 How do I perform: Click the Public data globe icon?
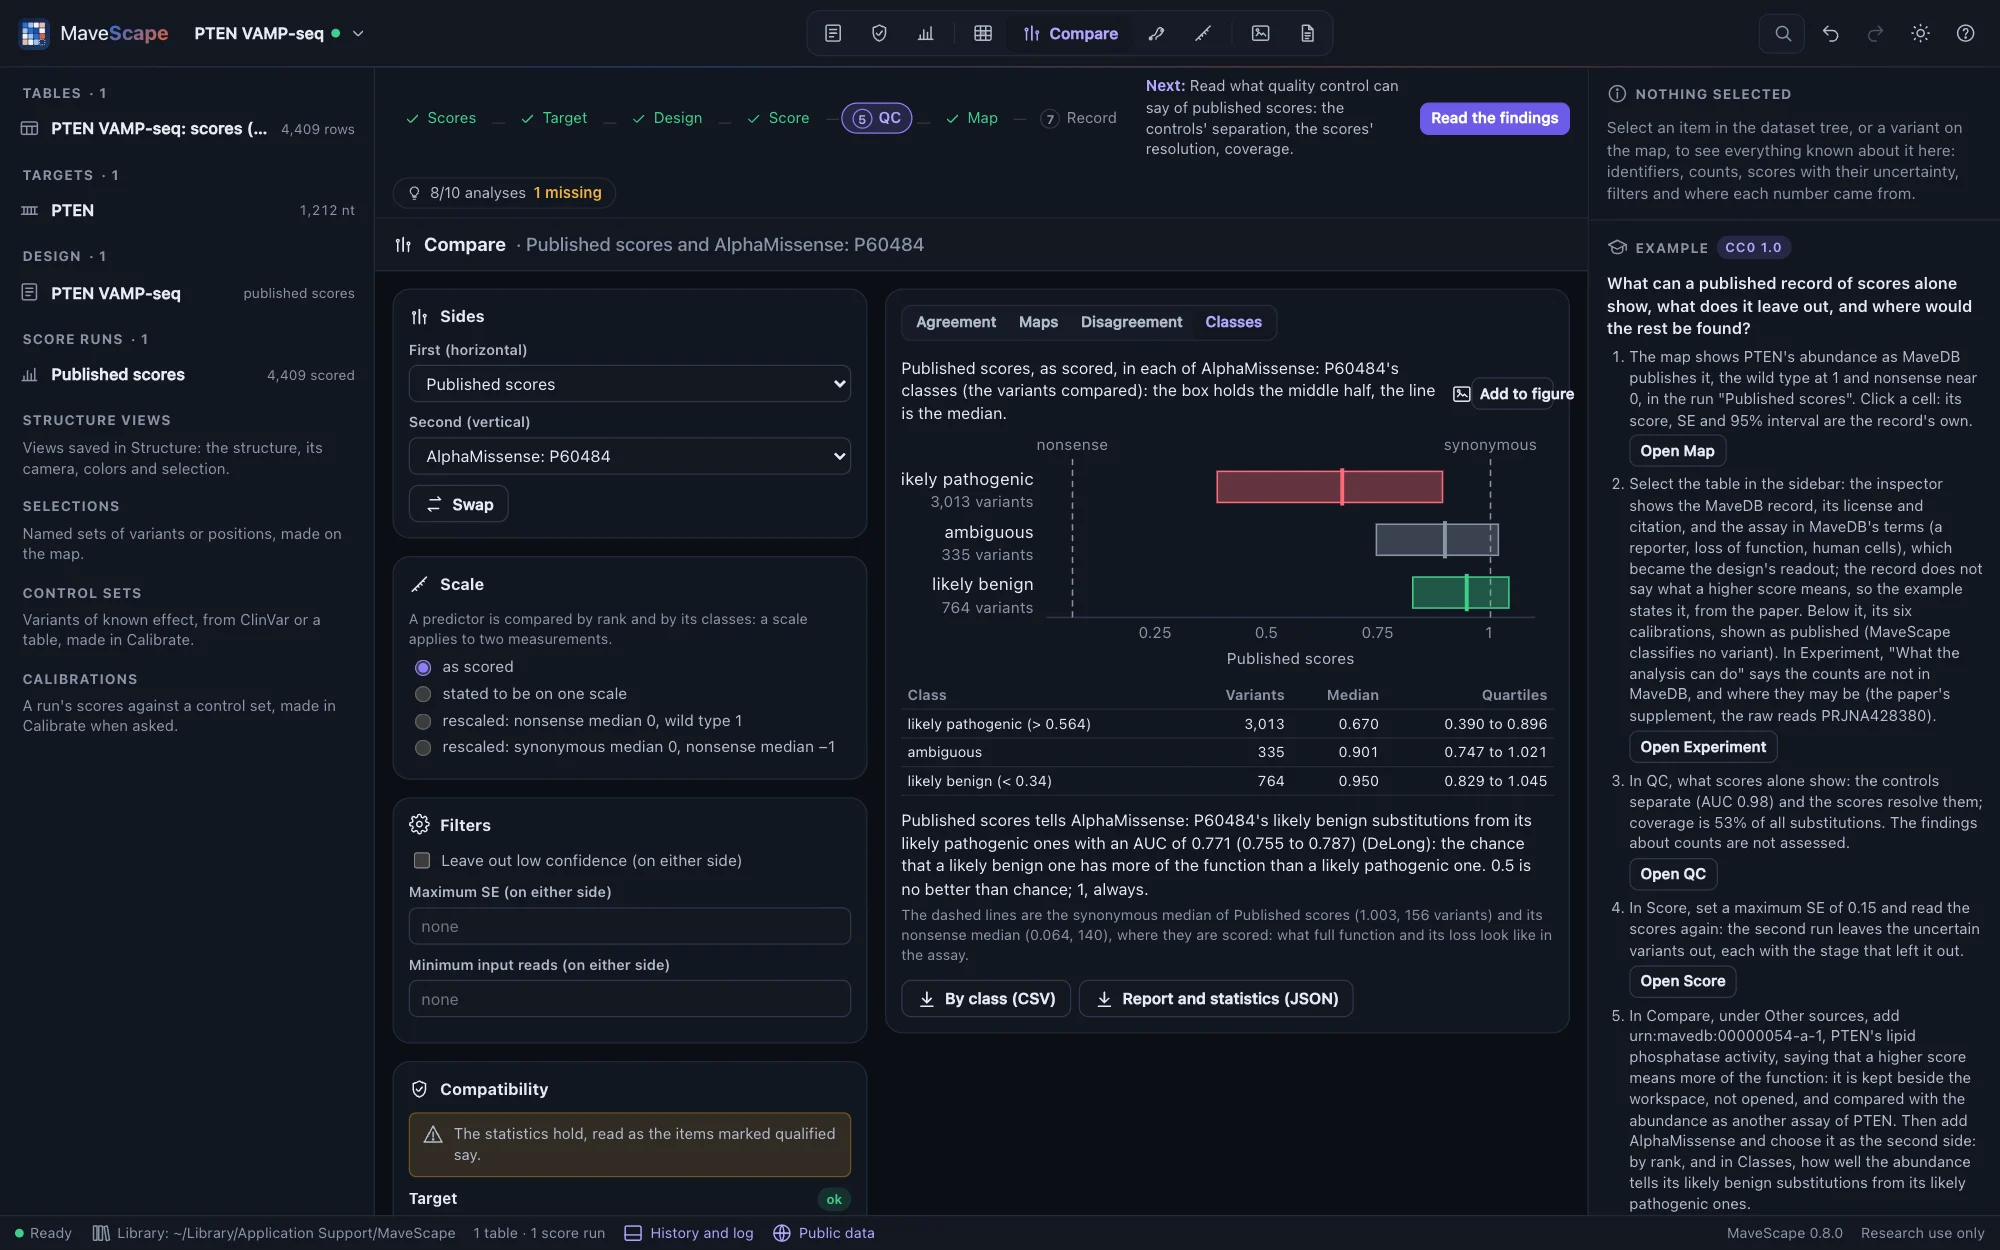782,1233
